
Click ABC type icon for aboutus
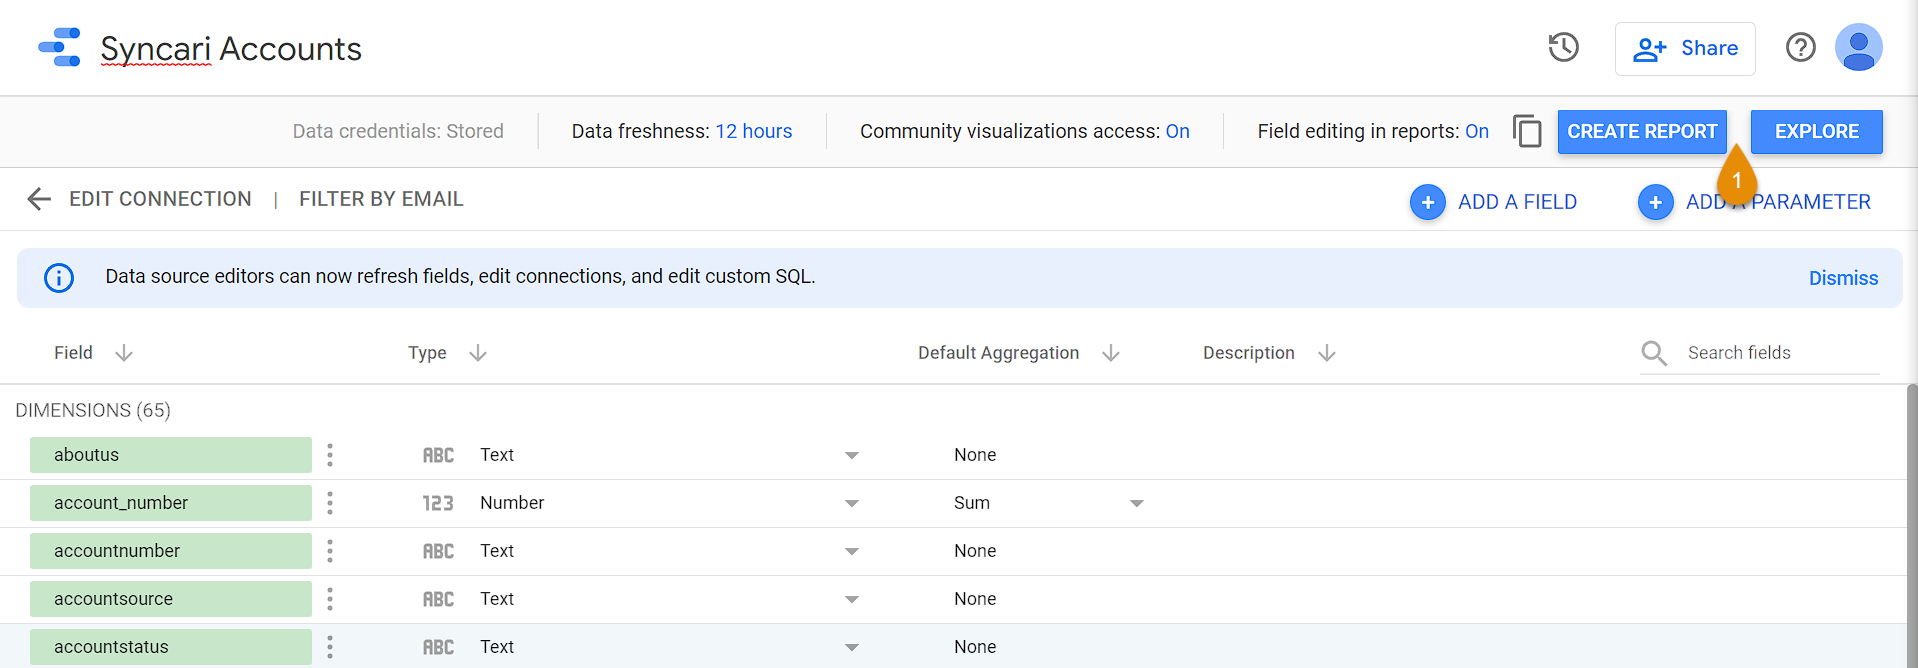[438, 455]
